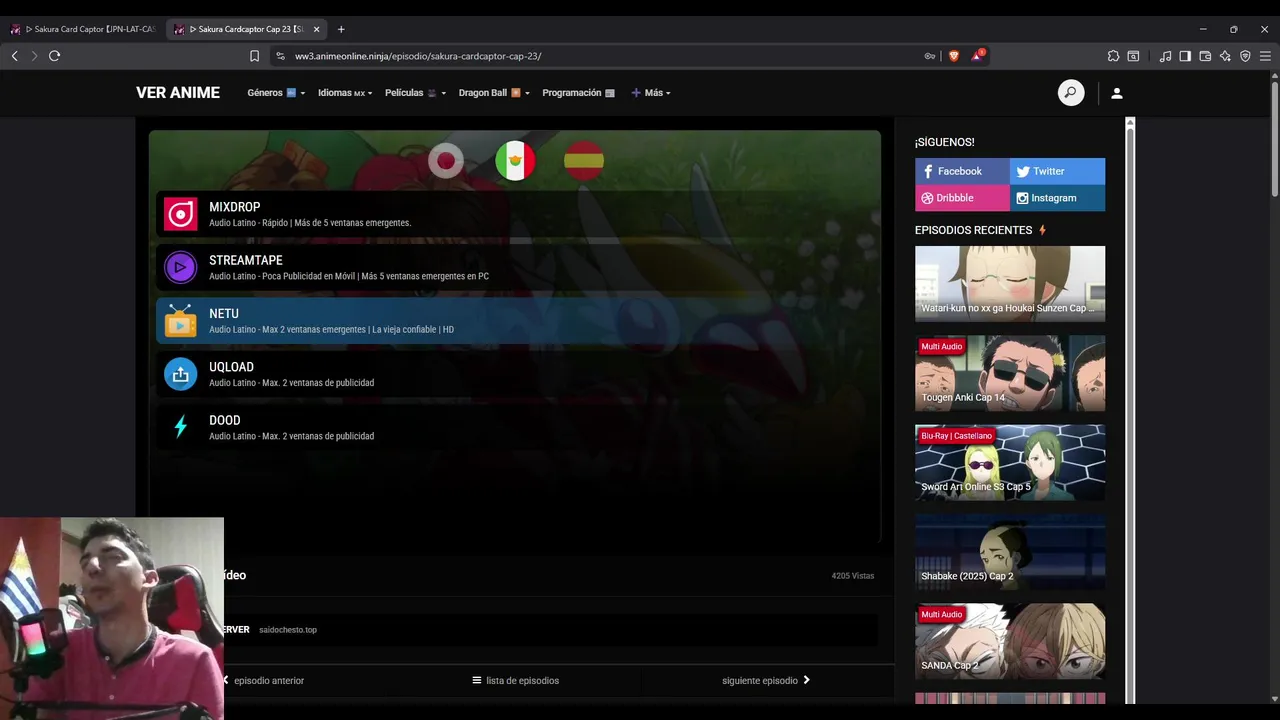Close the Sakura Cardcaptor Cap 23 tab
This screenshot has height=720, width=1280.
(317, 29)
